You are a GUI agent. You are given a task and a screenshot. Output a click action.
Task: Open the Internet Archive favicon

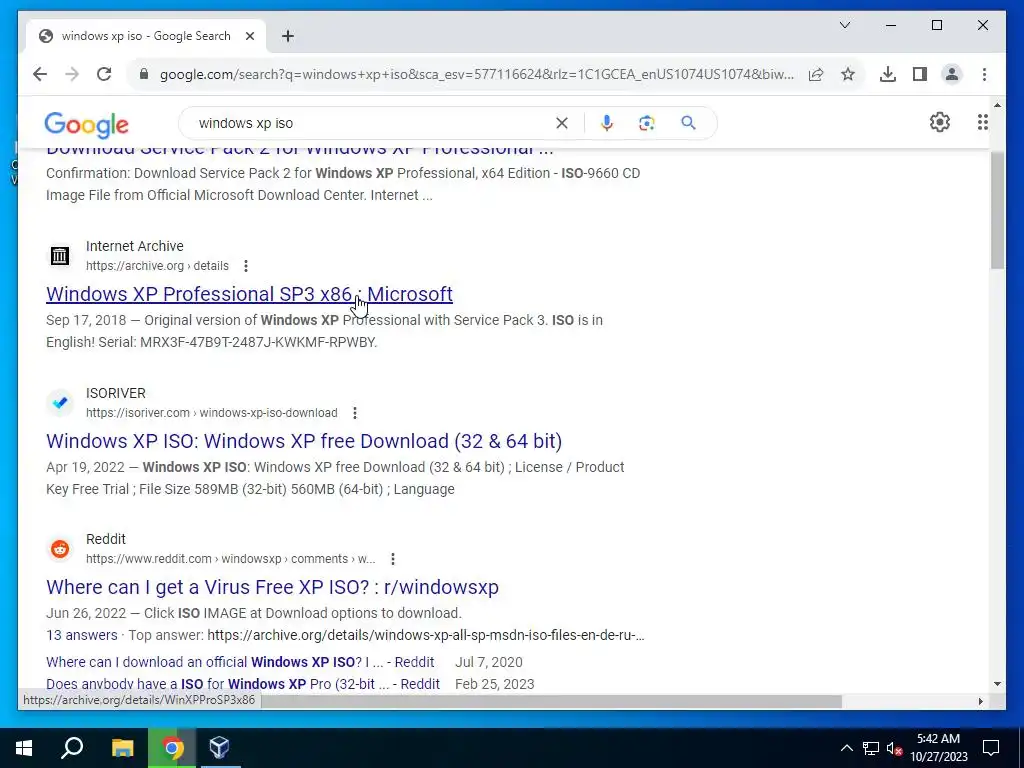pyautogui.click(x=60, y=255)
